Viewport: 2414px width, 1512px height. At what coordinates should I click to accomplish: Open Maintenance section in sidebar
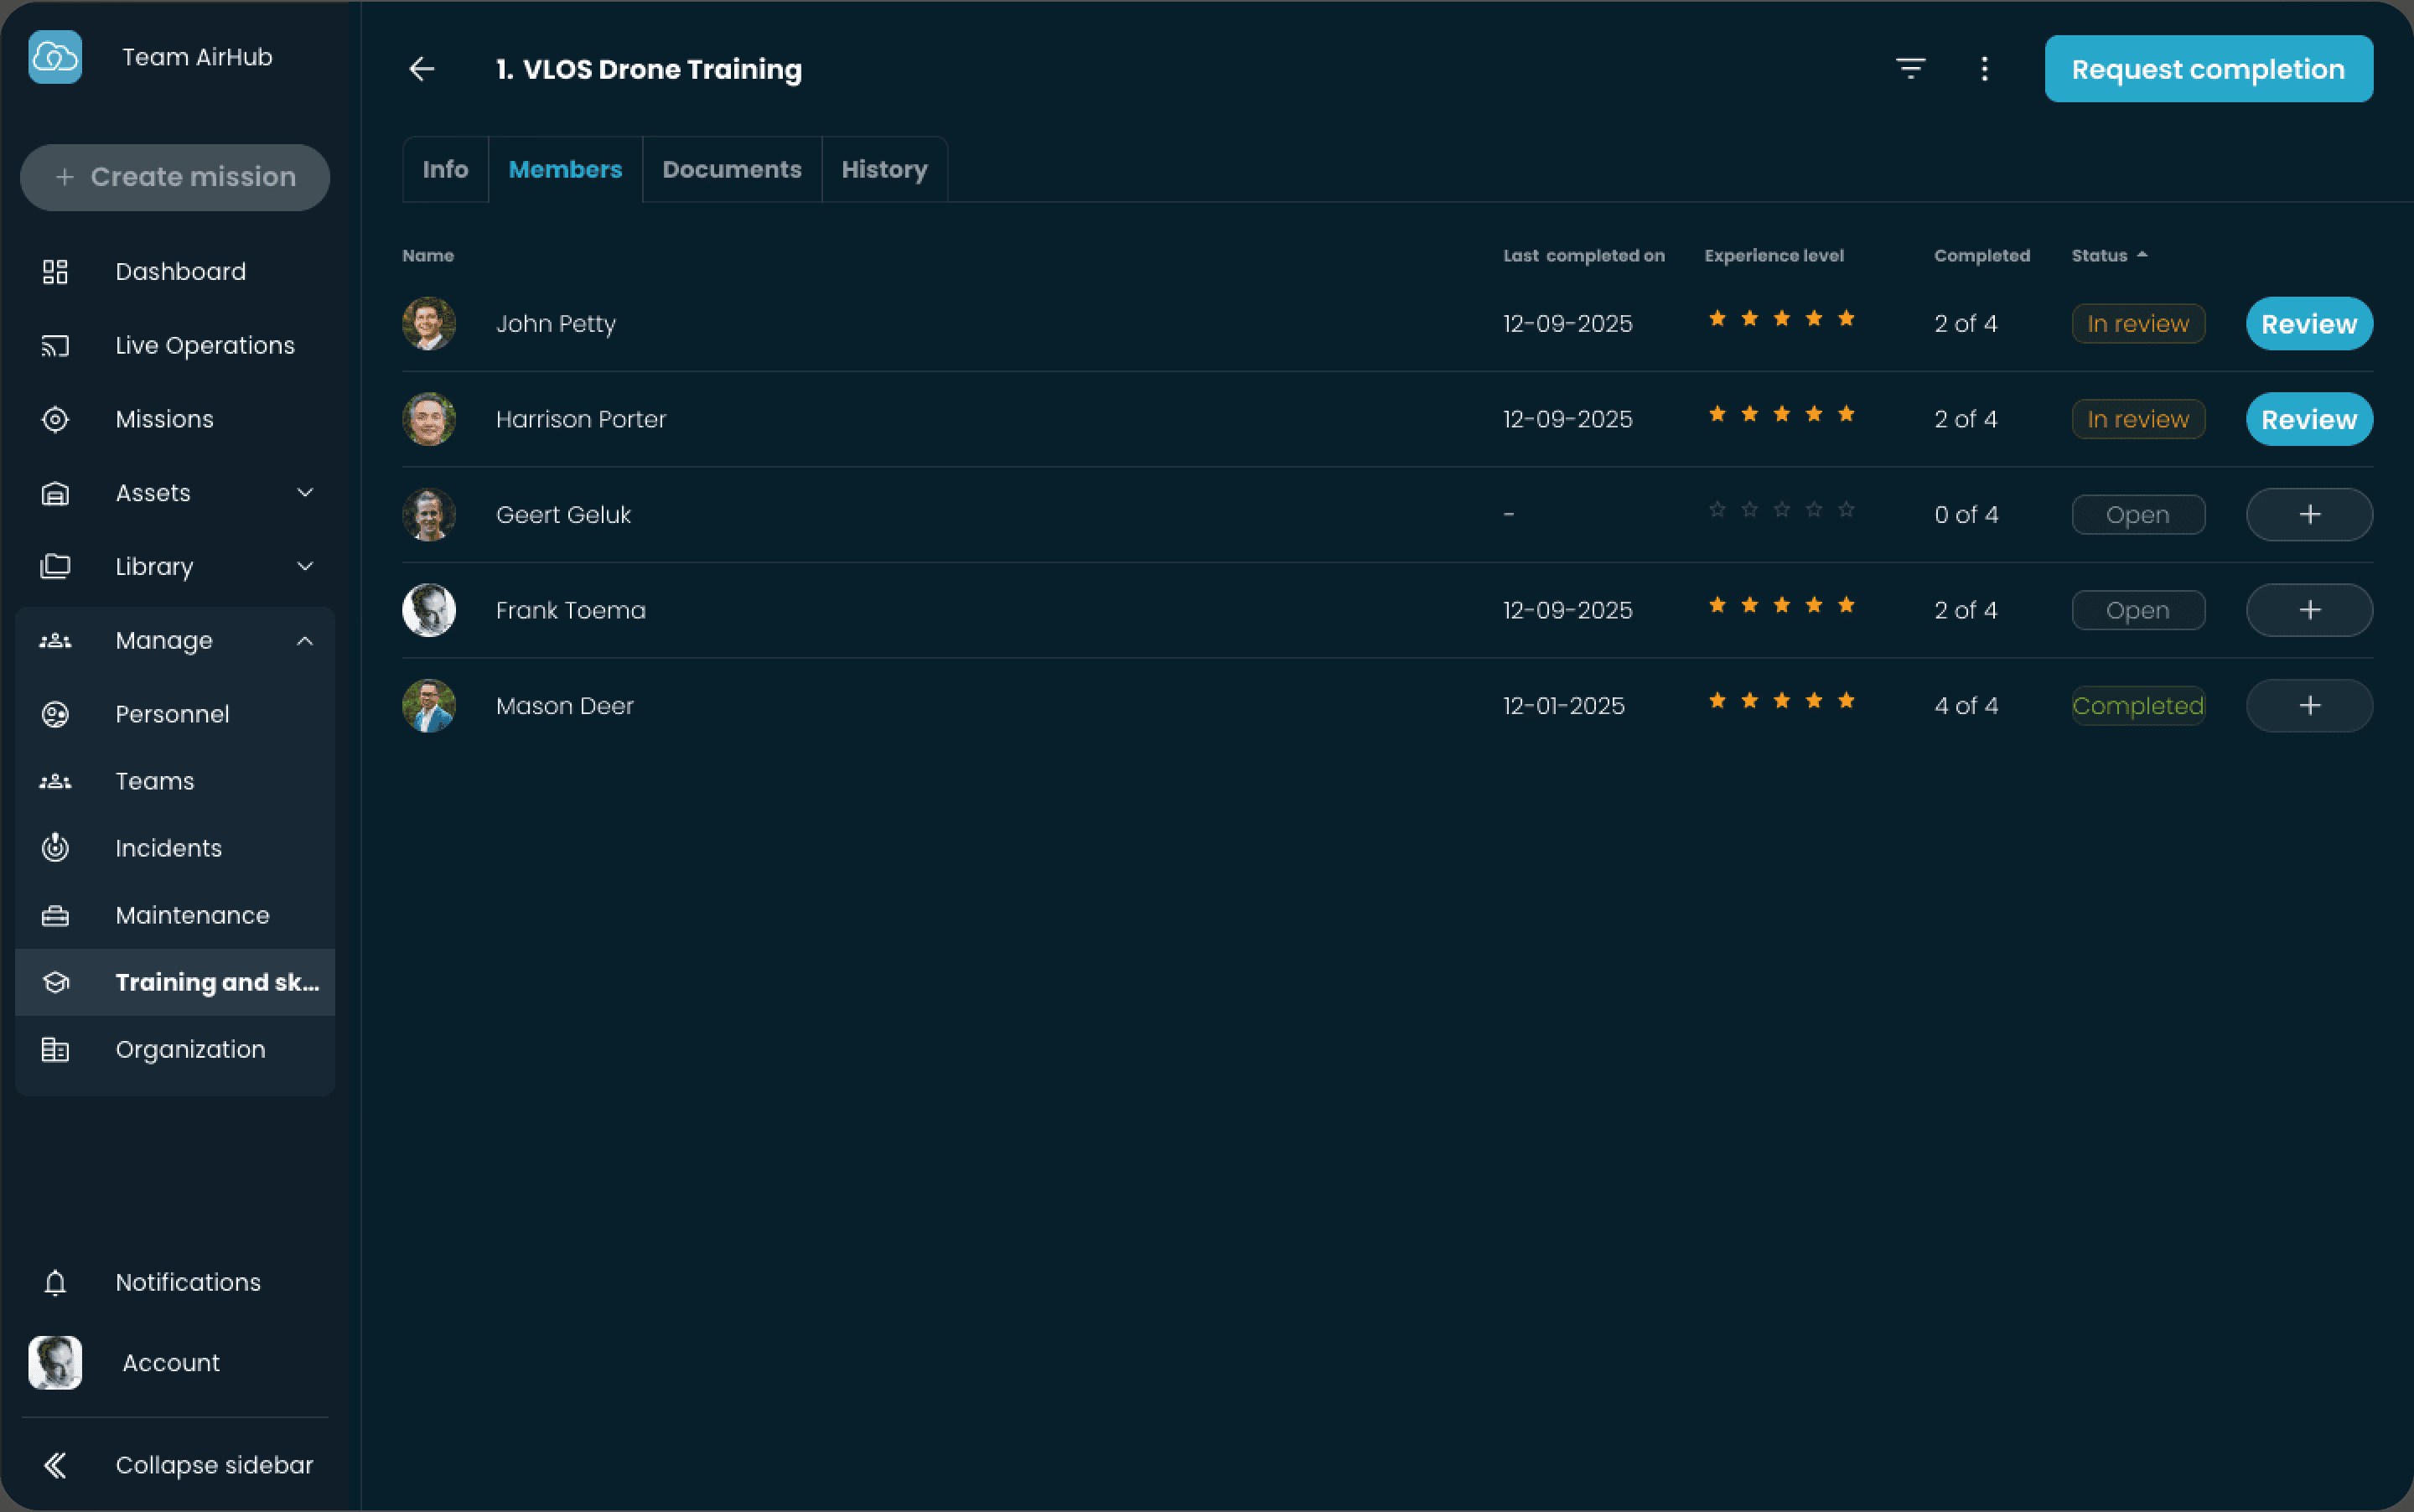[192, 915]
